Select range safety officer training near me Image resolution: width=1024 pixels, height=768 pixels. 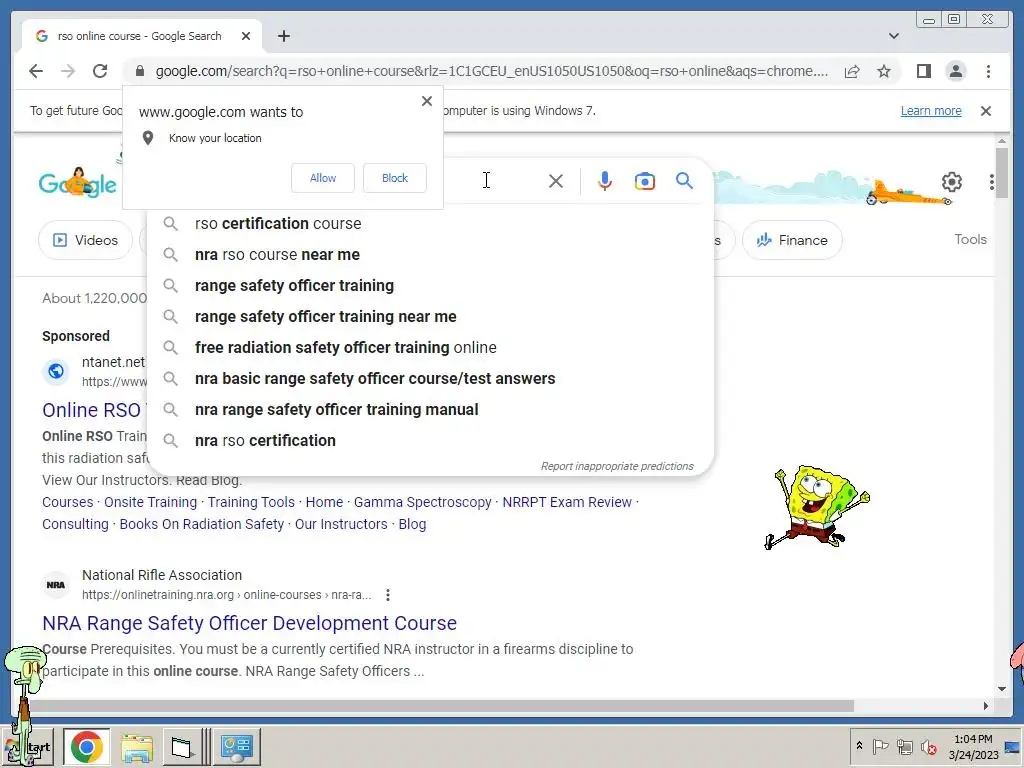[x=430, y=317]
